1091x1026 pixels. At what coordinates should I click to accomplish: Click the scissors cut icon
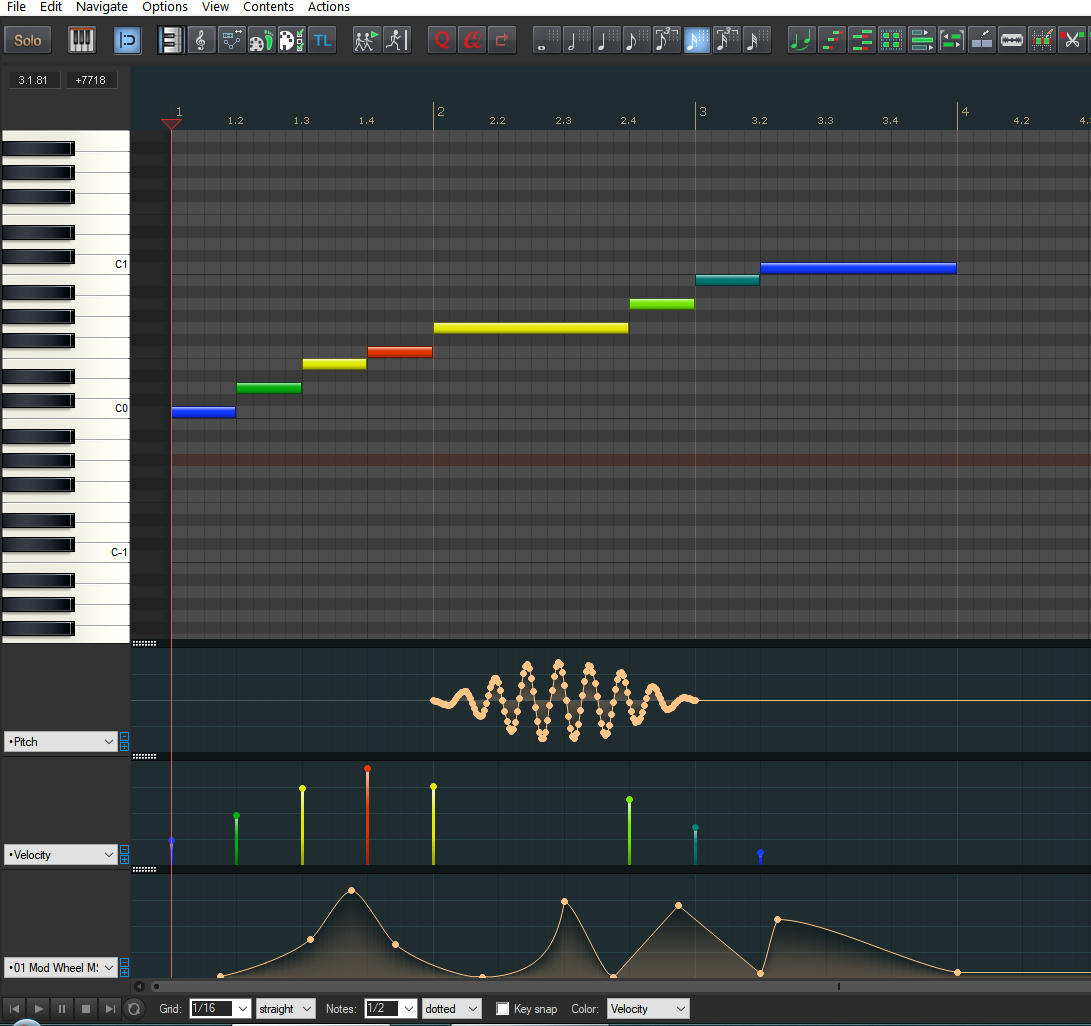pyautogui.click(x=1072, y=40)
